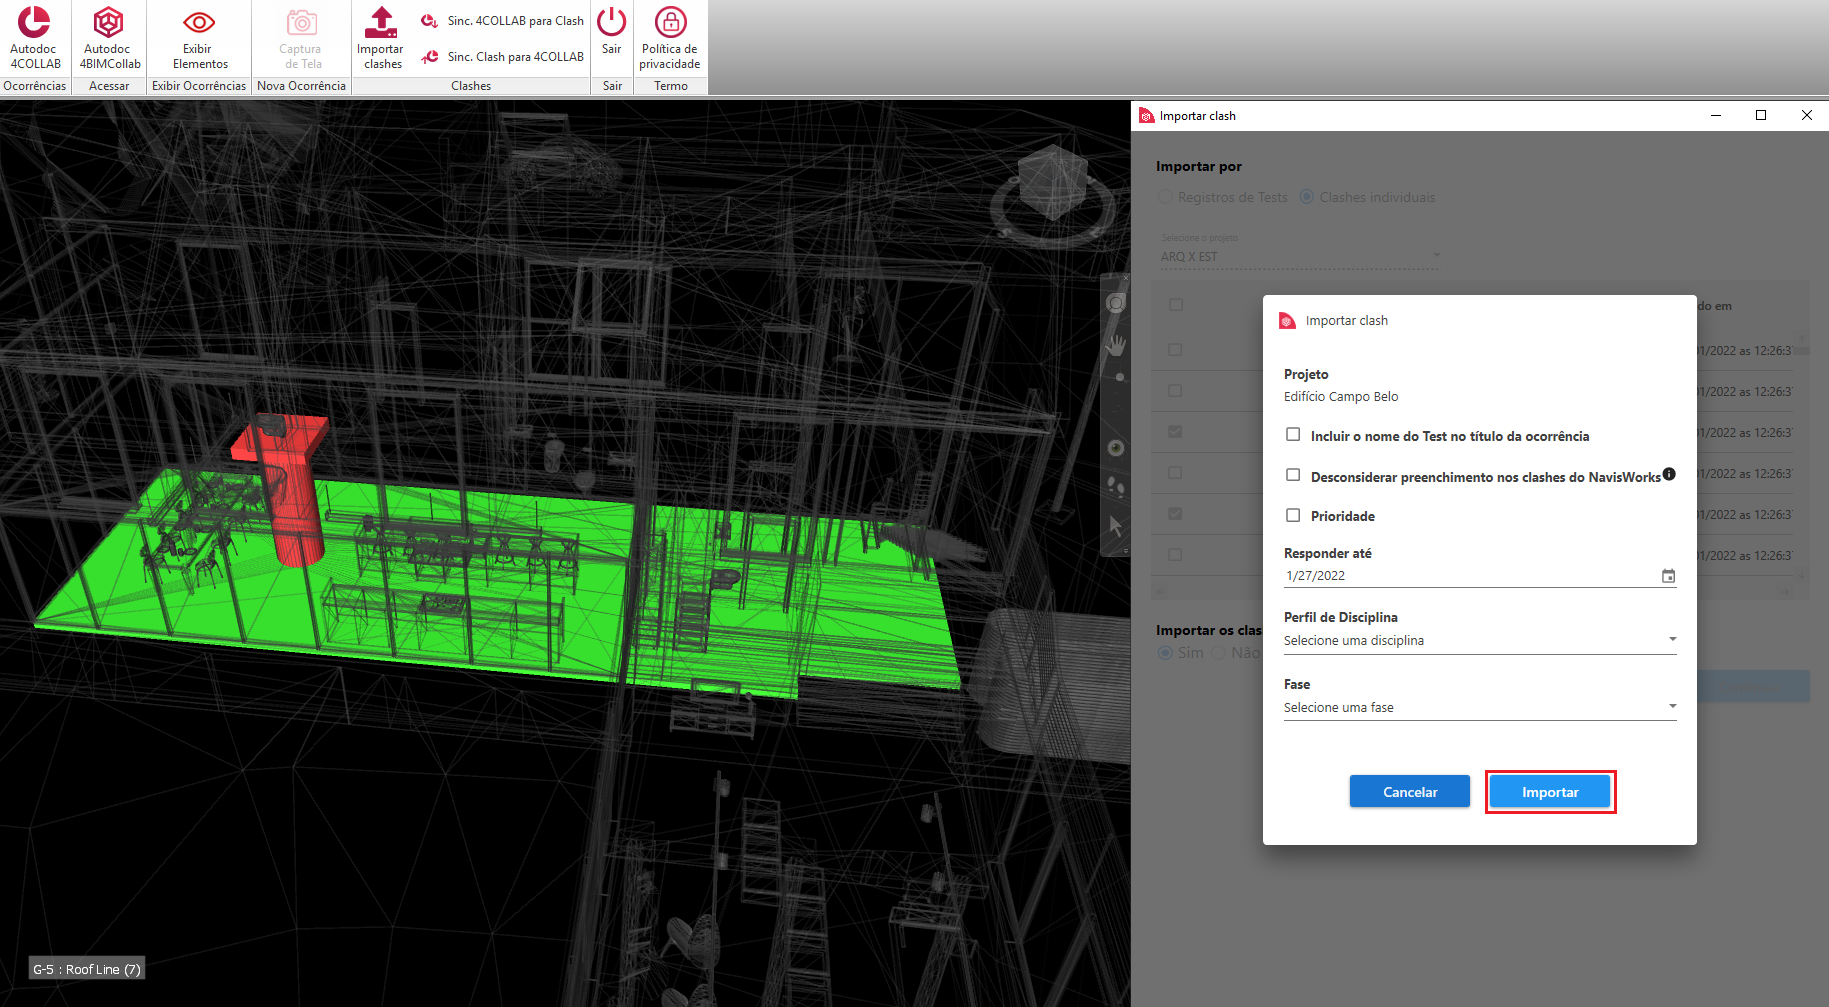Select the Pan hand tool in the navigation bar
The image size is (1829, 1007).
(x=1116, y=346)
